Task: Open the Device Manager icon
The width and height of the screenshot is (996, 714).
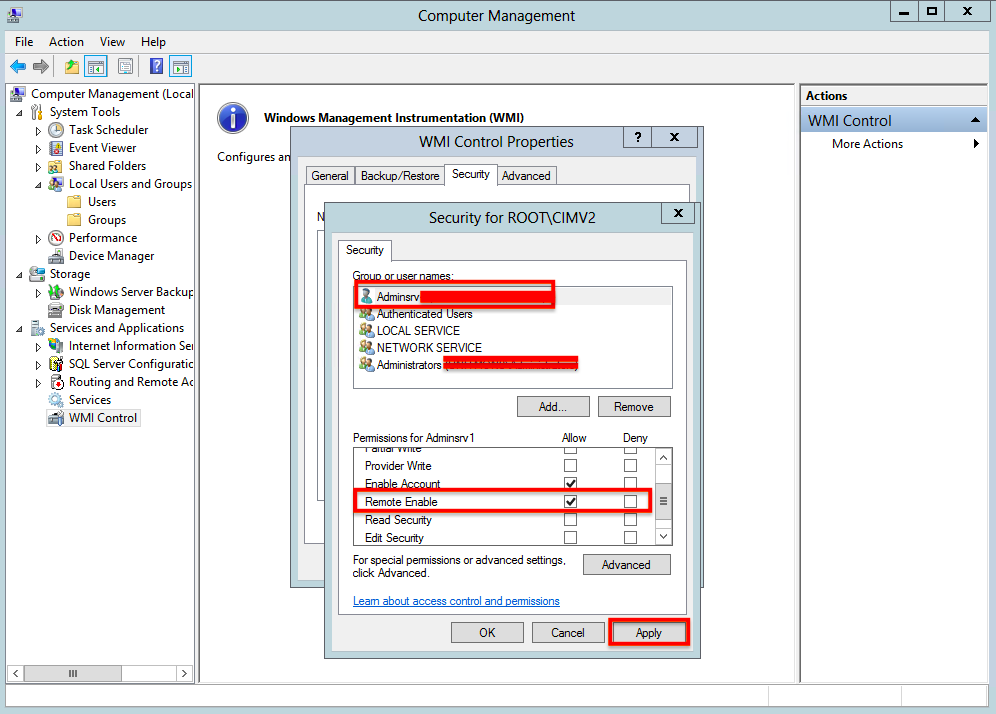Action: point(56,256)
